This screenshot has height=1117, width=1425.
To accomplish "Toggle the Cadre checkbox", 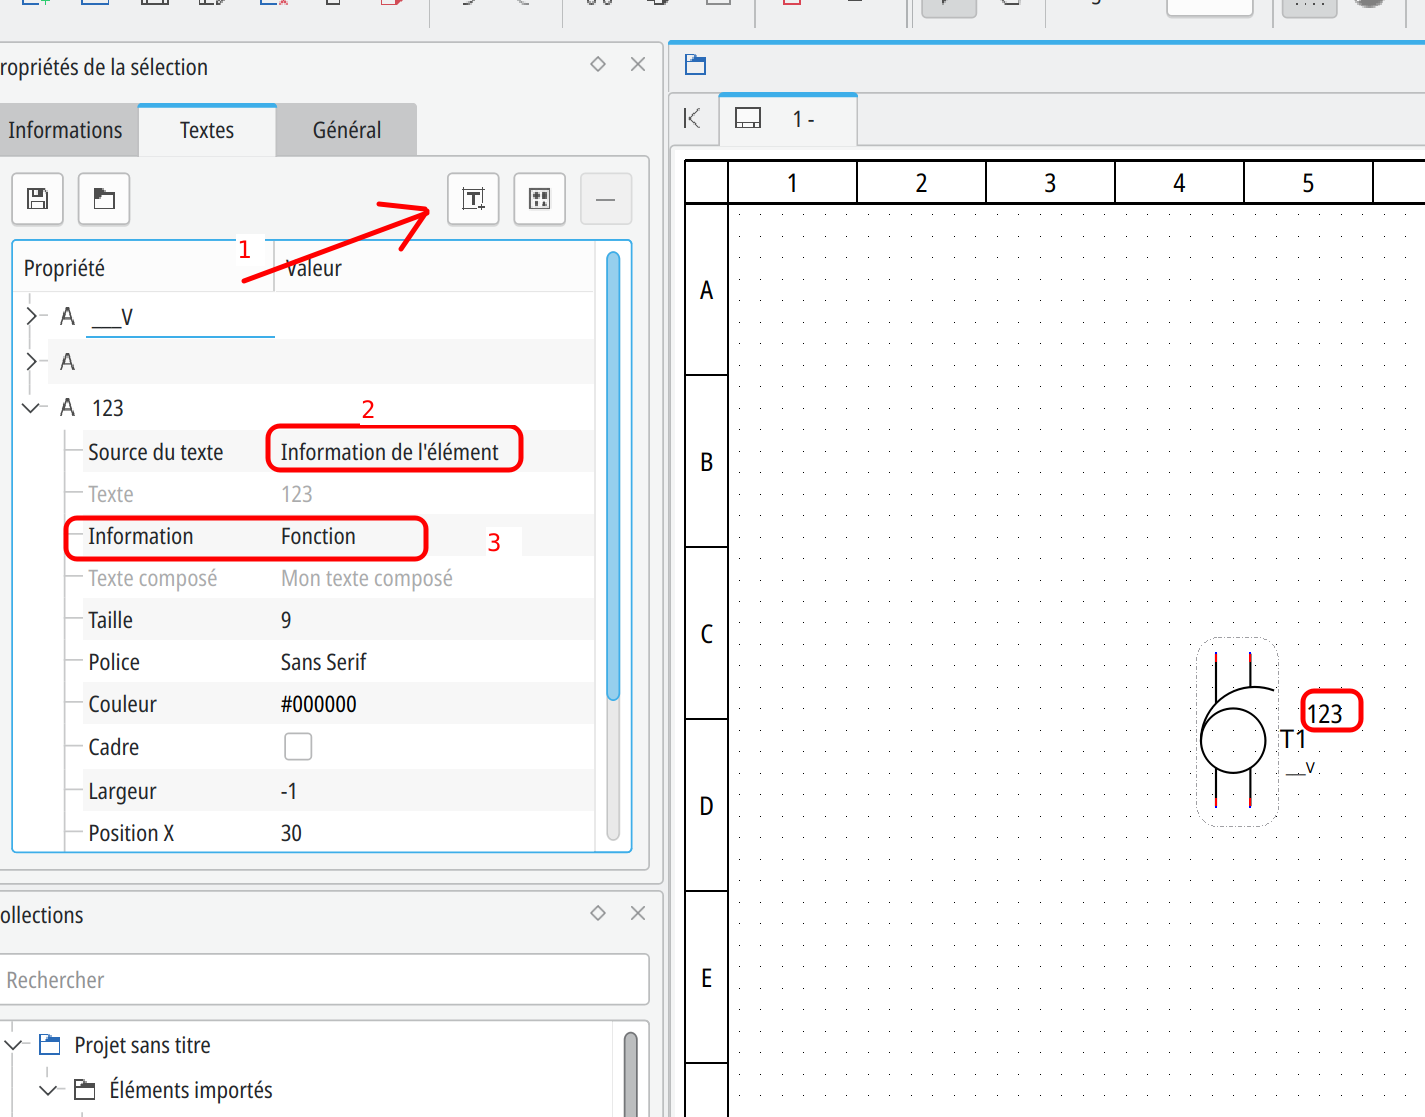I will [x=298, y=747].
